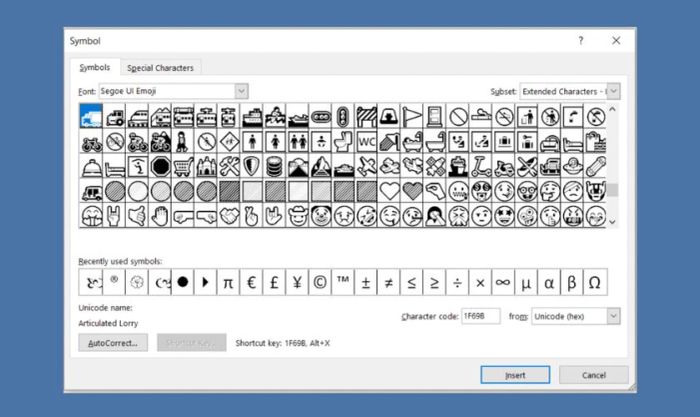Click the Cancel button
This screenshot has width=700, height=417.
pyautogui.click(x=594, y=375)
